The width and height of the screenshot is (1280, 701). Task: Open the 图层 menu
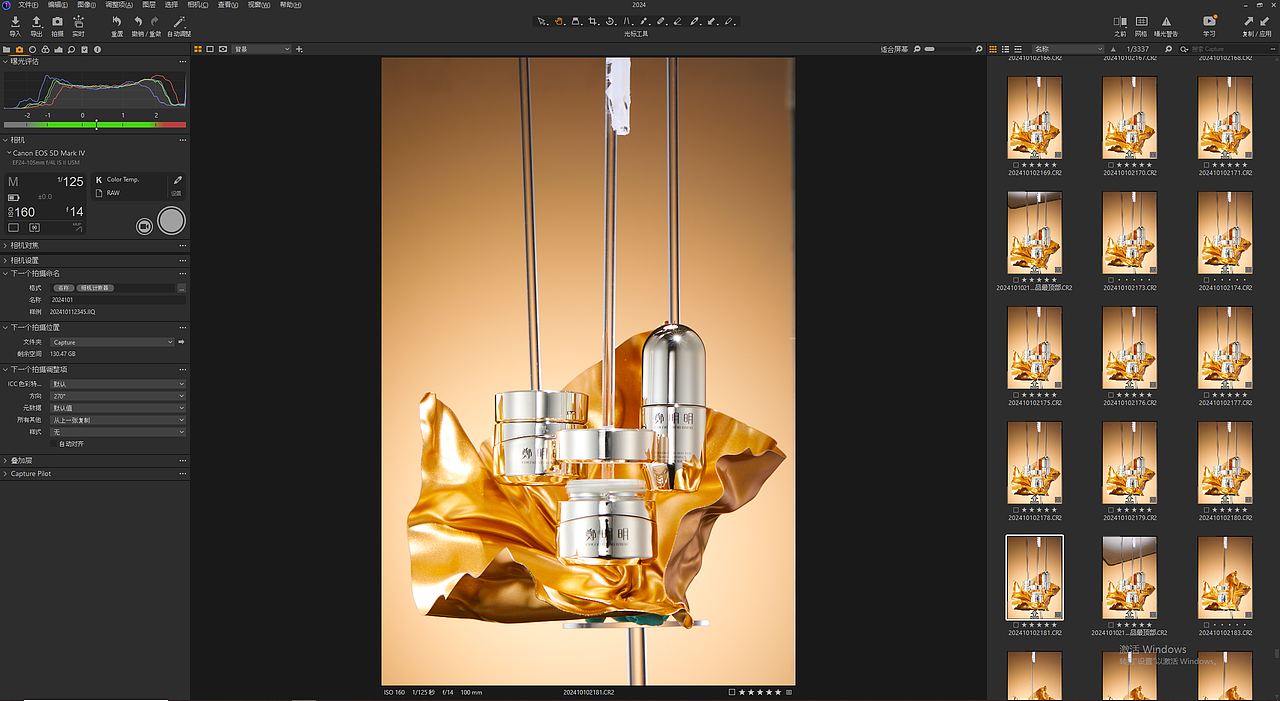pos(149,5)
